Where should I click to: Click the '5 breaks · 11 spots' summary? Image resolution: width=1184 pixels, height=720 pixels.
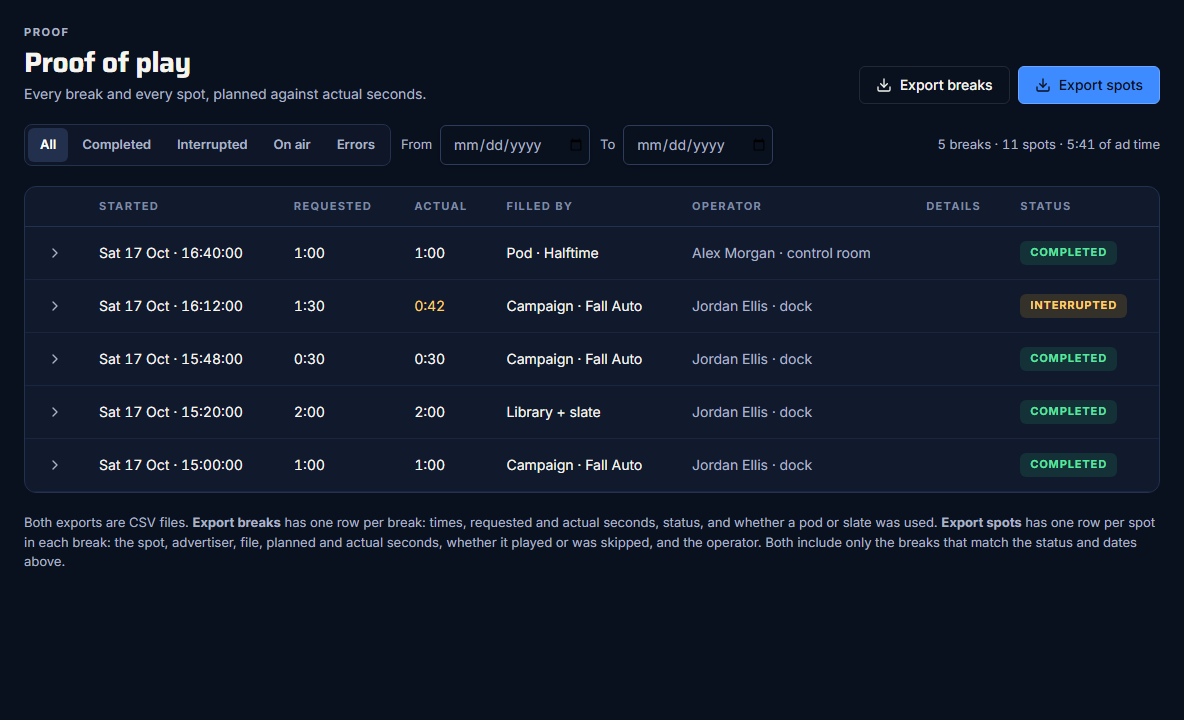pos(1049,145)
